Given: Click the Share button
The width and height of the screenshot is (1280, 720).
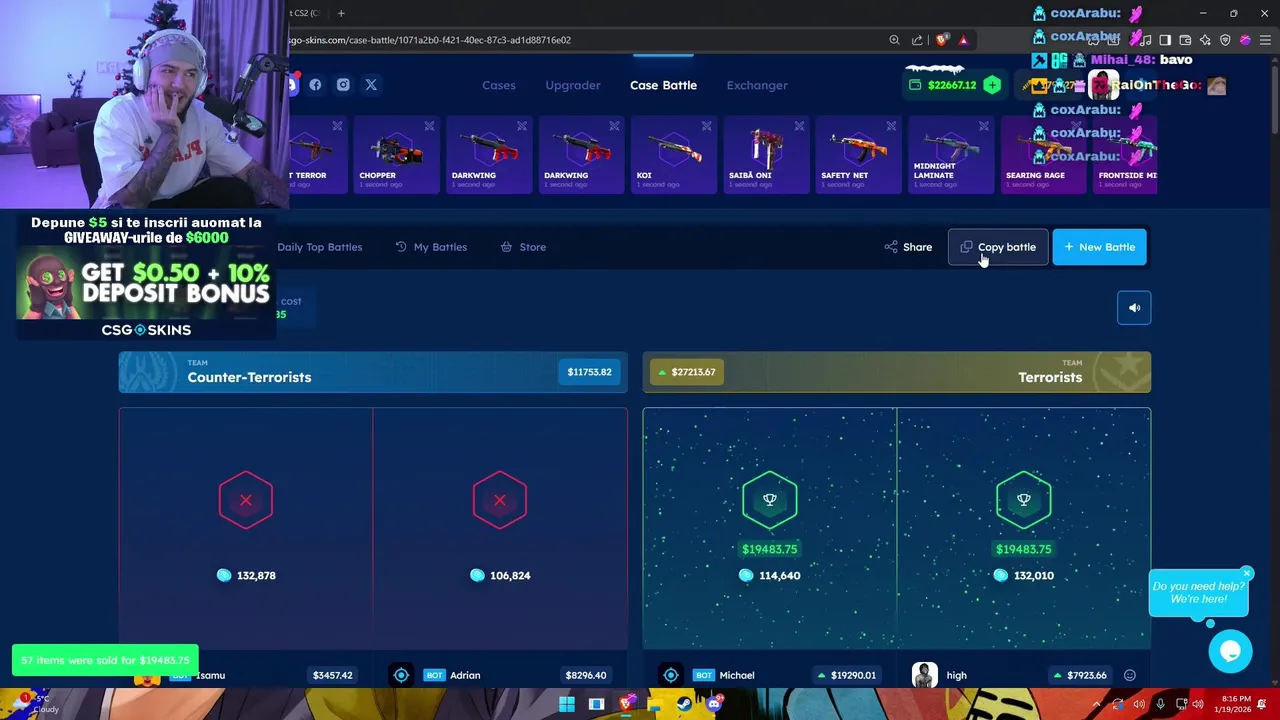Looking at the screenshot, I should click(x=908, y=247).
